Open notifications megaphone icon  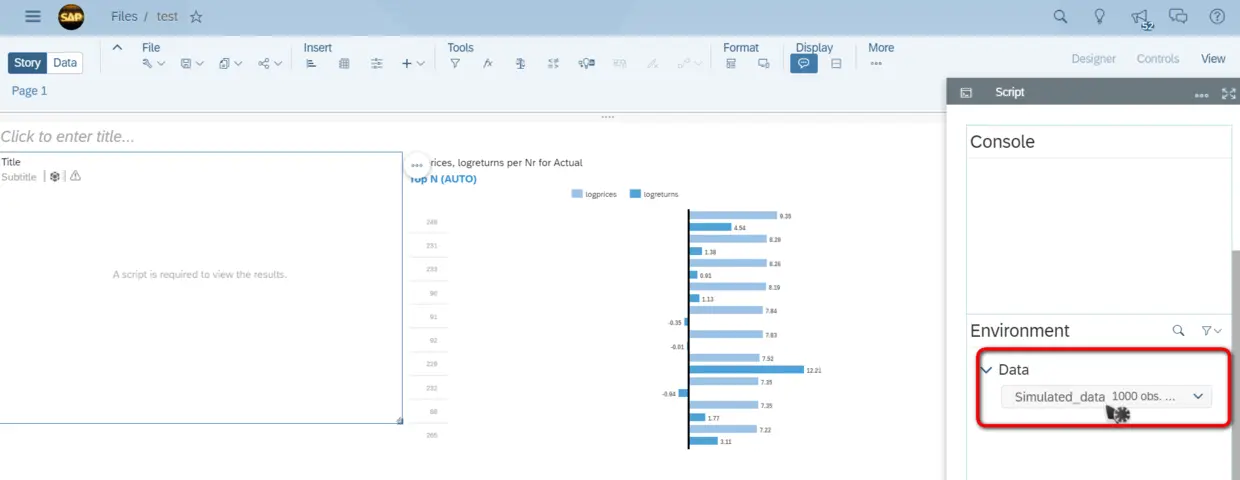pos(1140,17)
